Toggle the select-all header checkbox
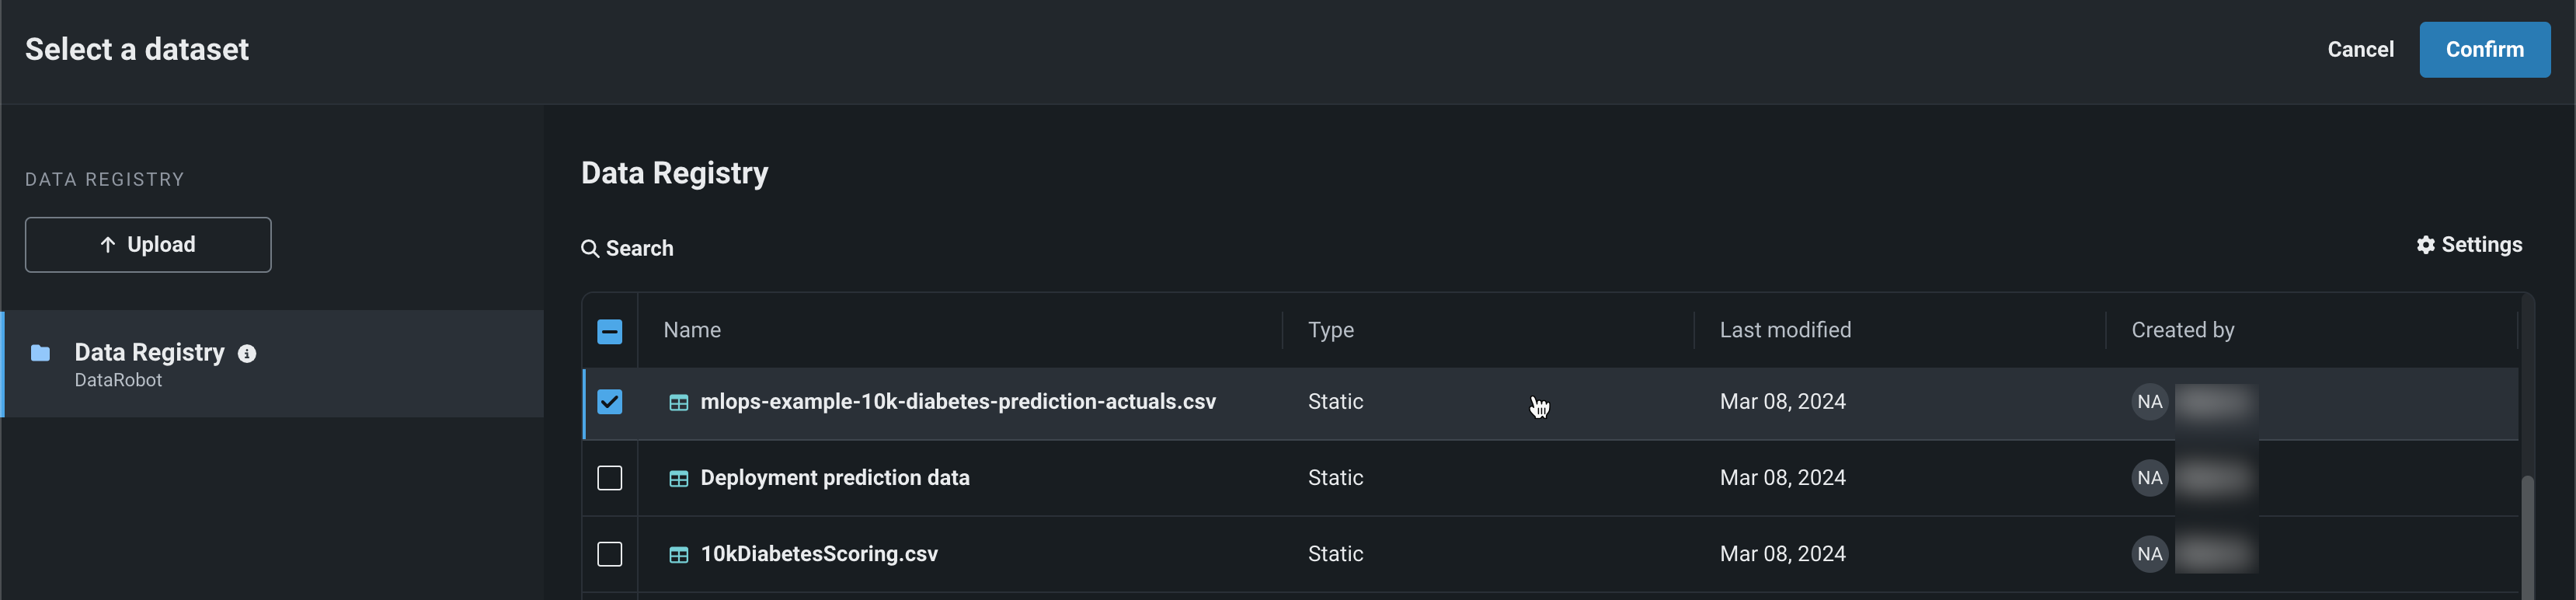The image size is (2576, 600). (610, 332)
